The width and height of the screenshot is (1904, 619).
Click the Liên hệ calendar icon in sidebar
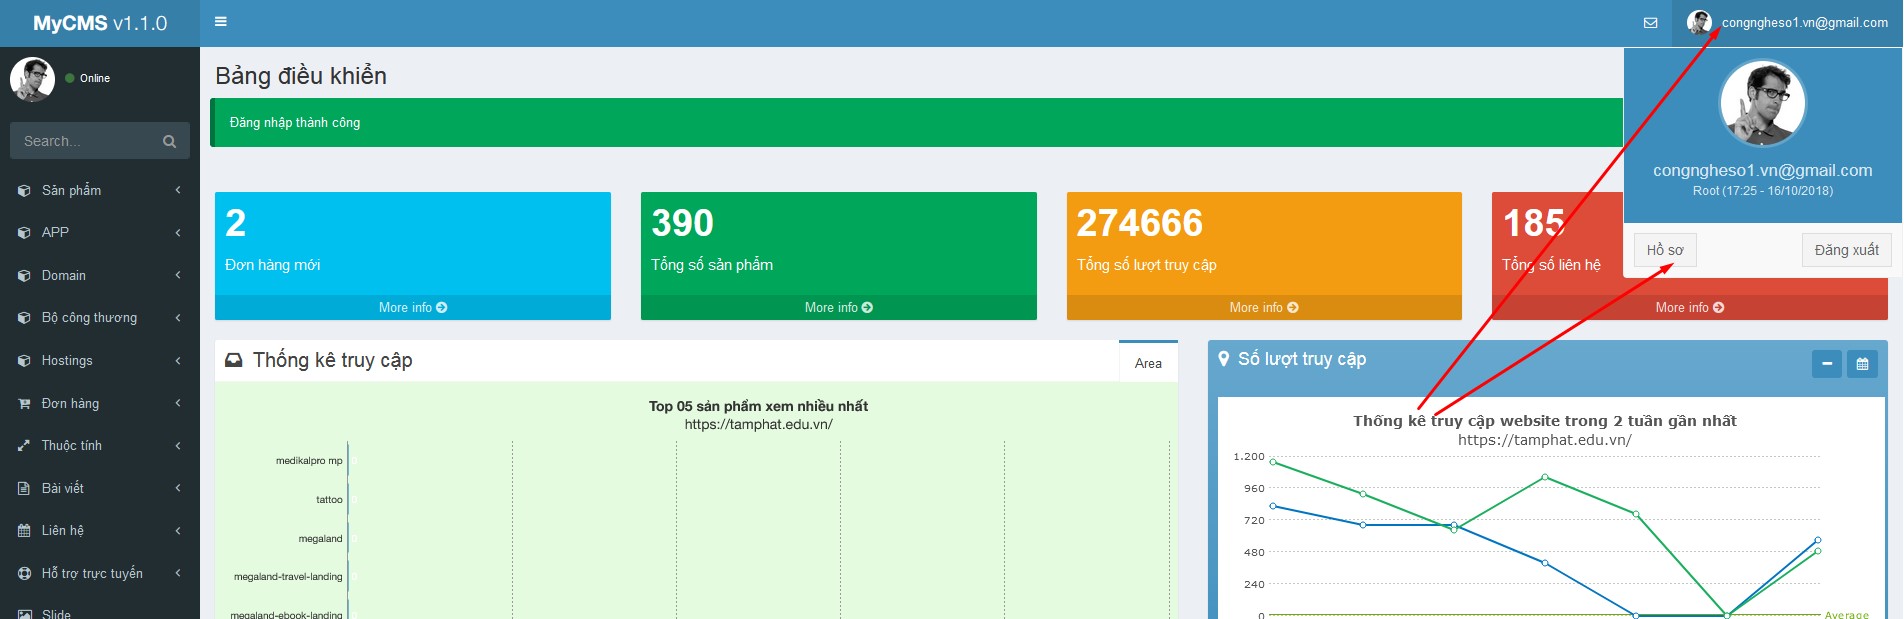[24, 531]
